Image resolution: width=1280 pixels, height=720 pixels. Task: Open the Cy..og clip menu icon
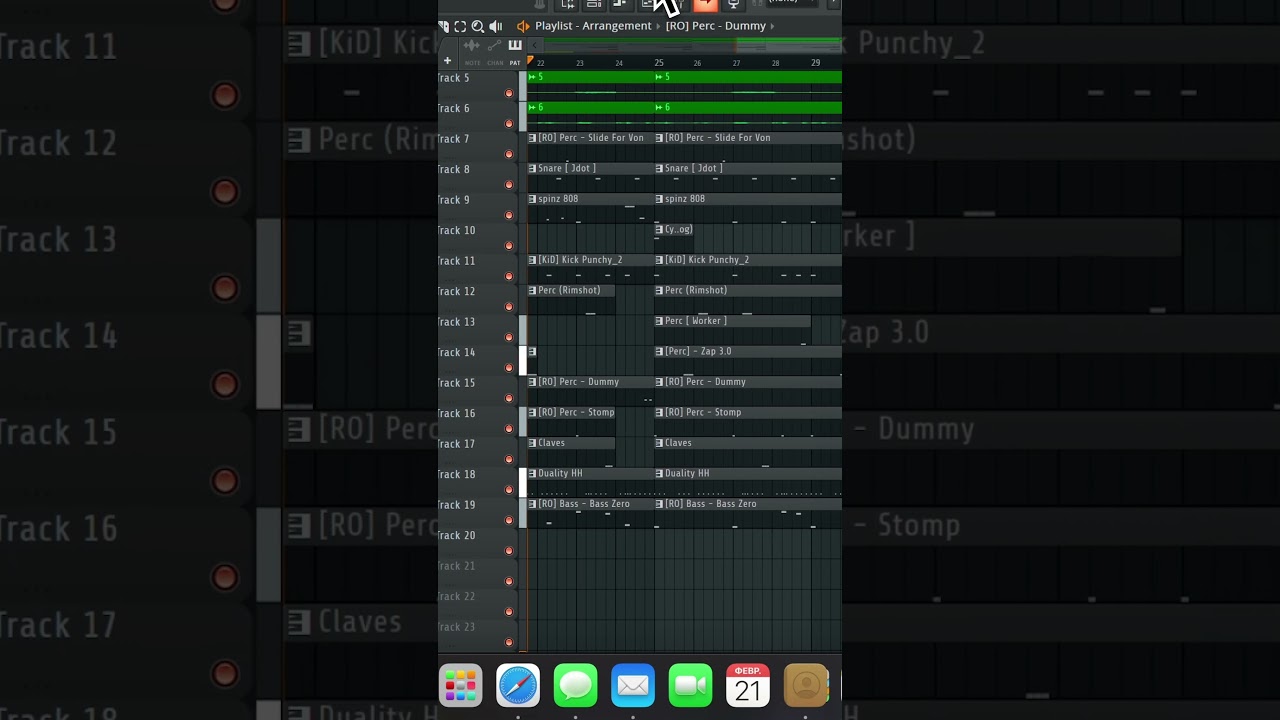tap(659, 230)
